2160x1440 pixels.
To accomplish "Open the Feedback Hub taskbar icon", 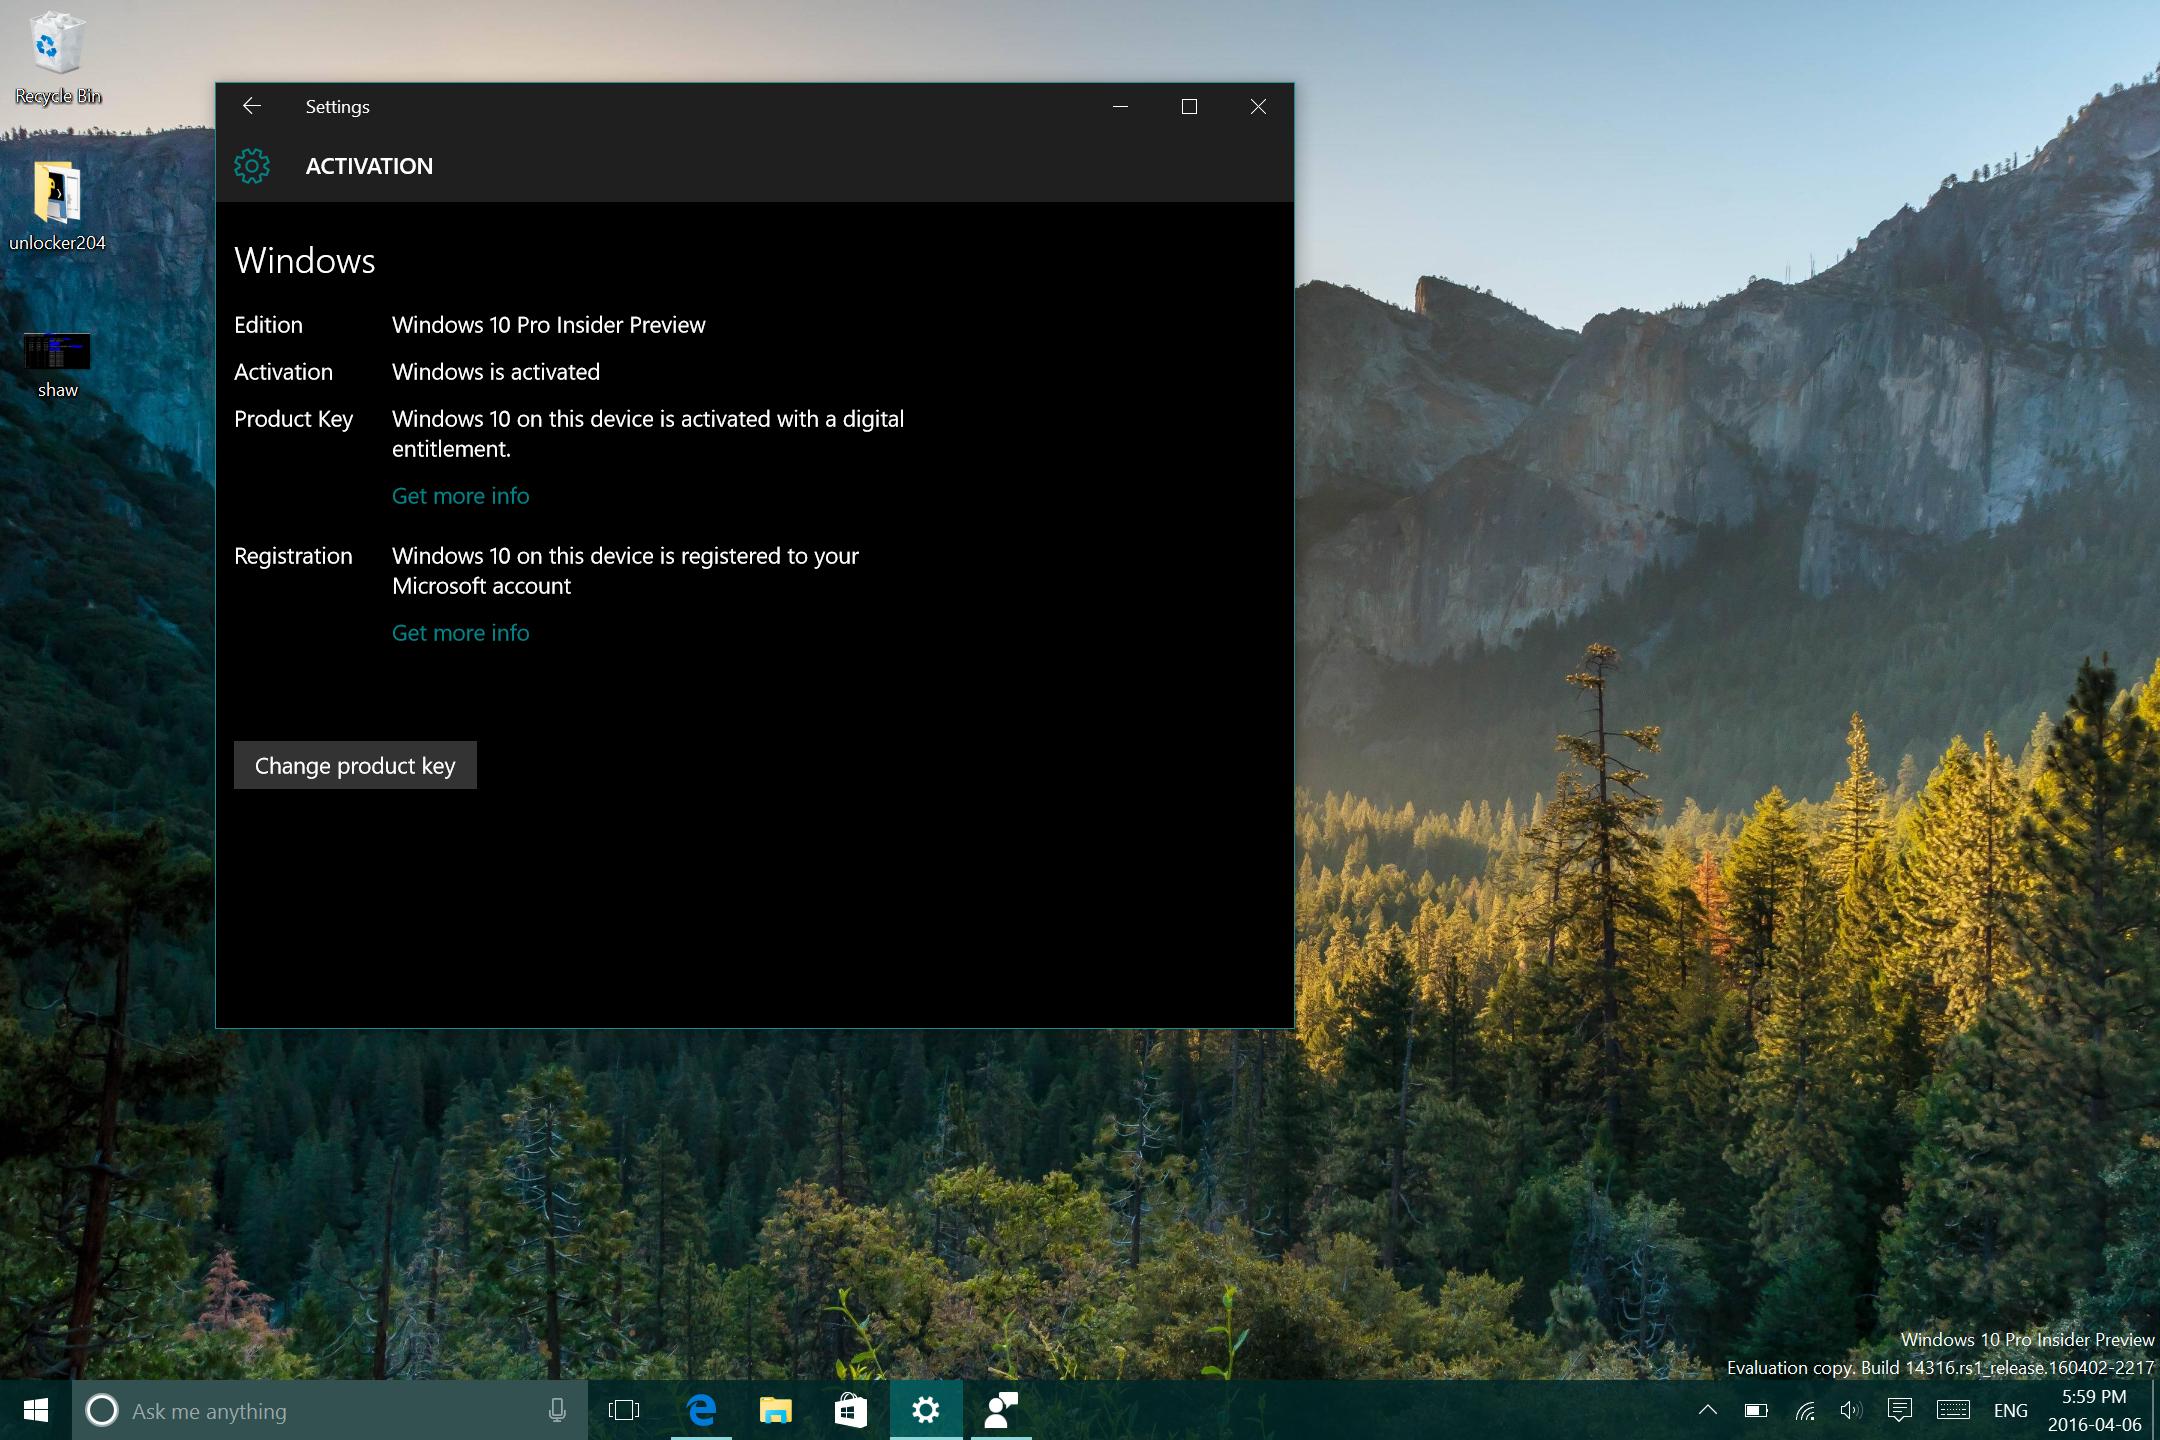I will [1000, 1411].
